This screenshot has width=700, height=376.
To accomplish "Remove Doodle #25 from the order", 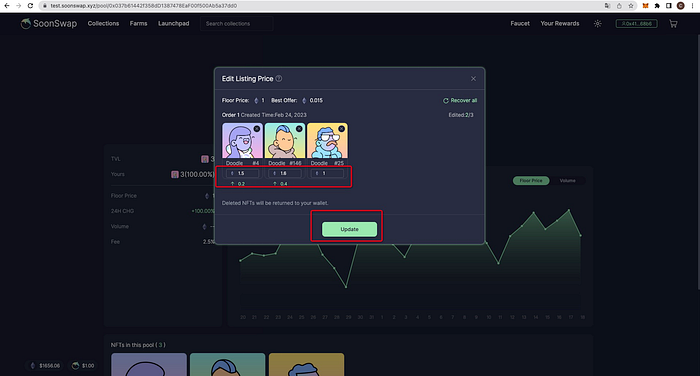I will (342, 129).
